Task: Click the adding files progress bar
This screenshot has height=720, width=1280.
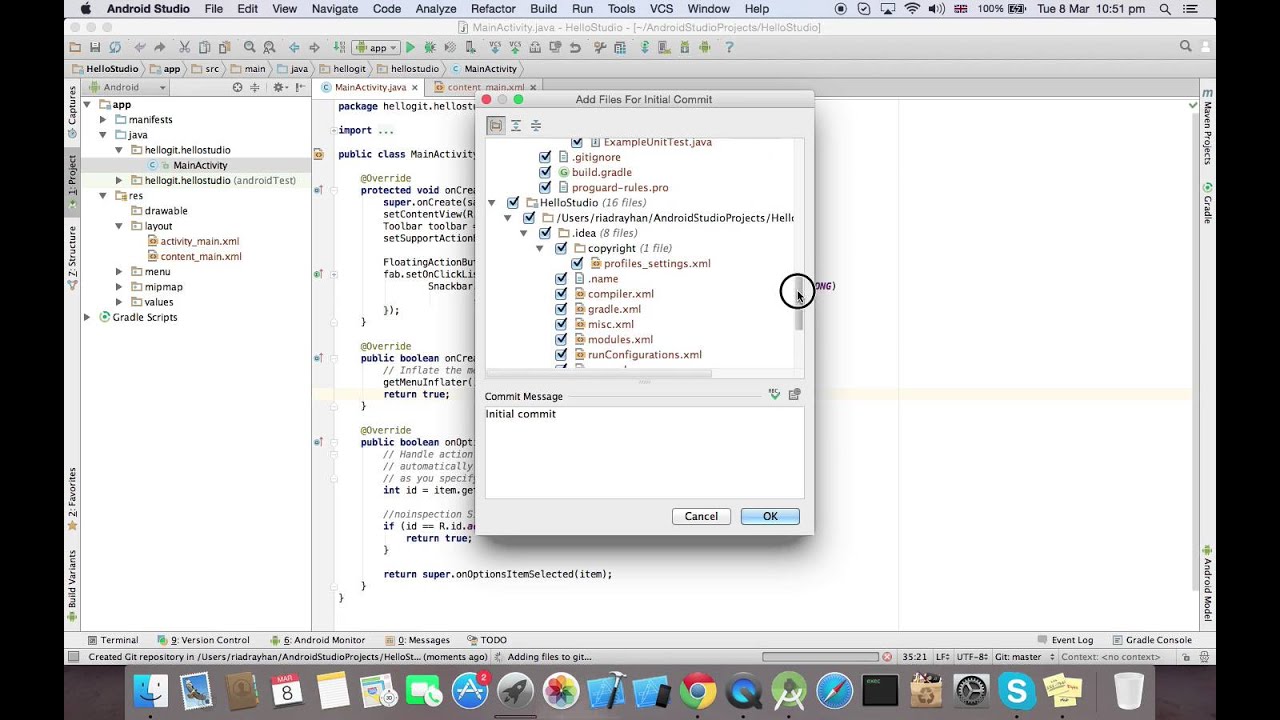Action: coord(820,657)
